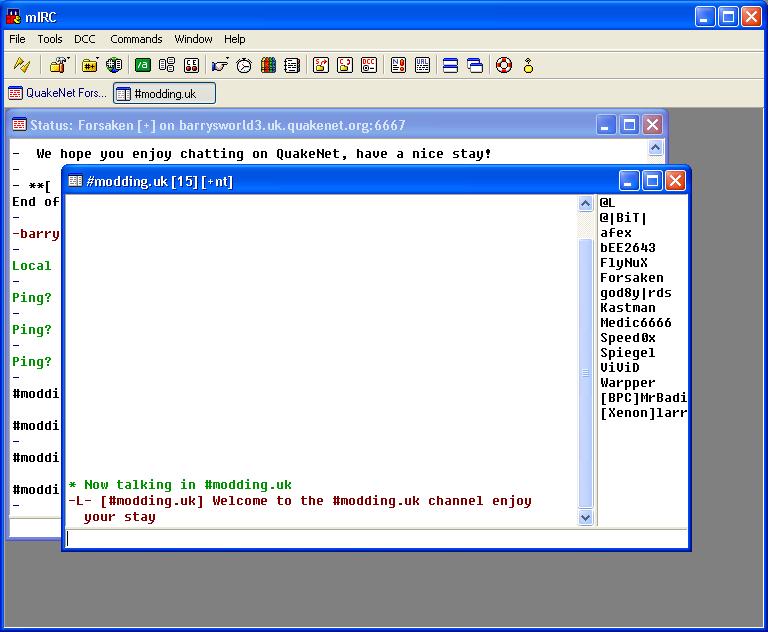Screen dimensions: 768x632
Task: Click the Cascade windows toolbar icon
Action: point(475,65)
